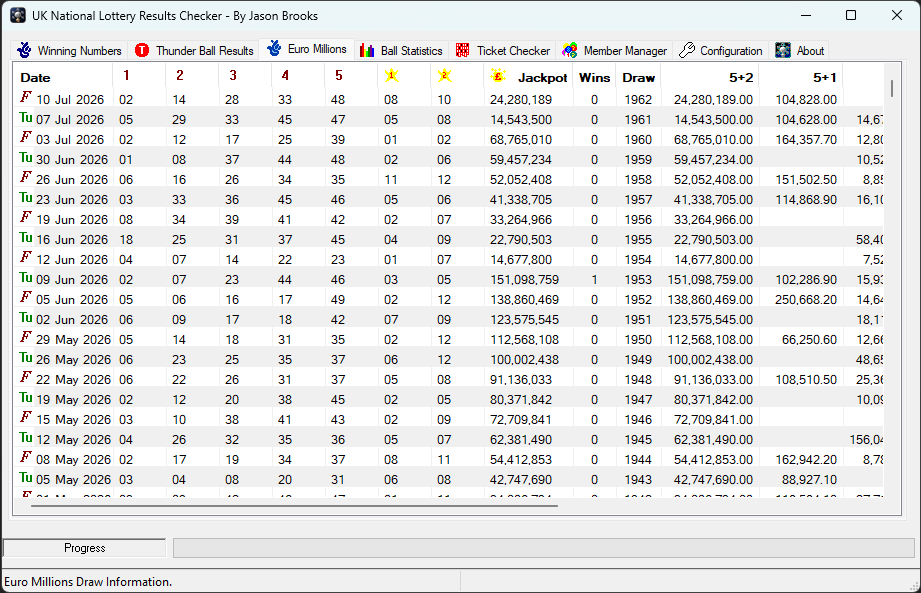Image resolution: width=921 pixels, height=593 pixels.
Task: Click the Lucky Star 2 column header icon
Action: [x=445, y=75]
